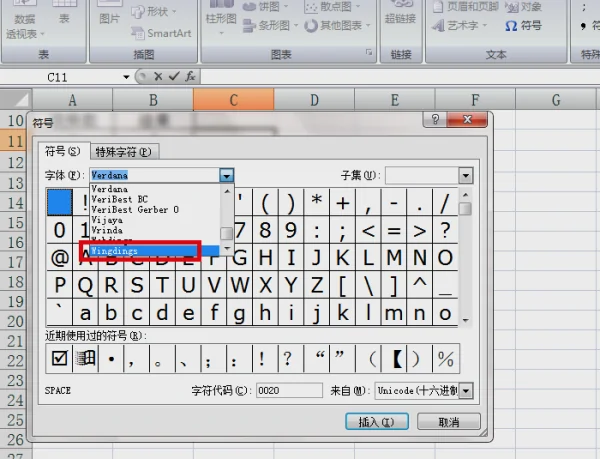Open the SmartArt insert tool
Image resolution: width=600 pixels, height=459 pixels.
[161, 33]
